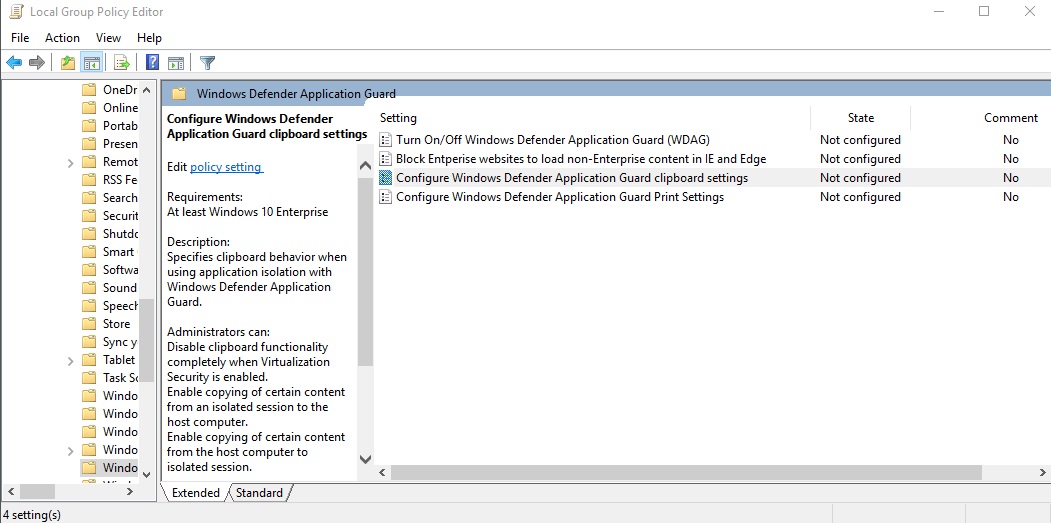This screenshot has height=523, width=1051.
Task: Expand the Tablet tree folder
Action: click(x=70, y=360)
